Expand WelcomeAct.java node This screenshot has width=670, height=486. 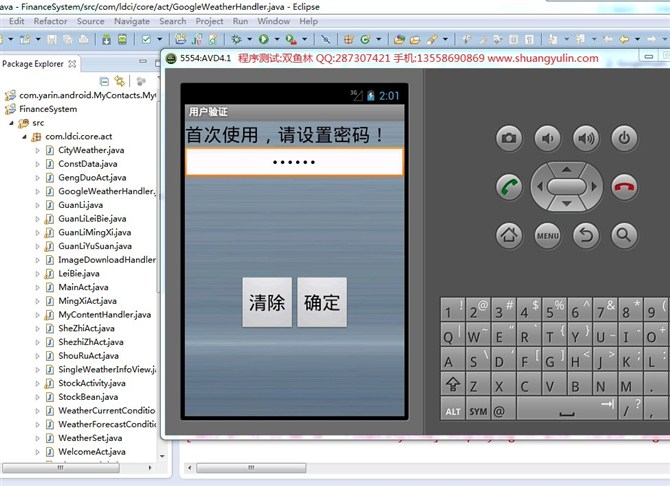pos(38,452)
